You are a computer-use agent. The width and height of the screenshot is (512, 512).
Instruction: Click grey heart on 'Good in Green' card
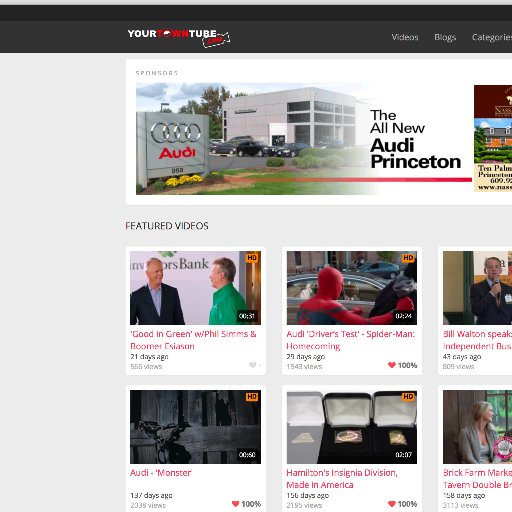click(253, 365)
